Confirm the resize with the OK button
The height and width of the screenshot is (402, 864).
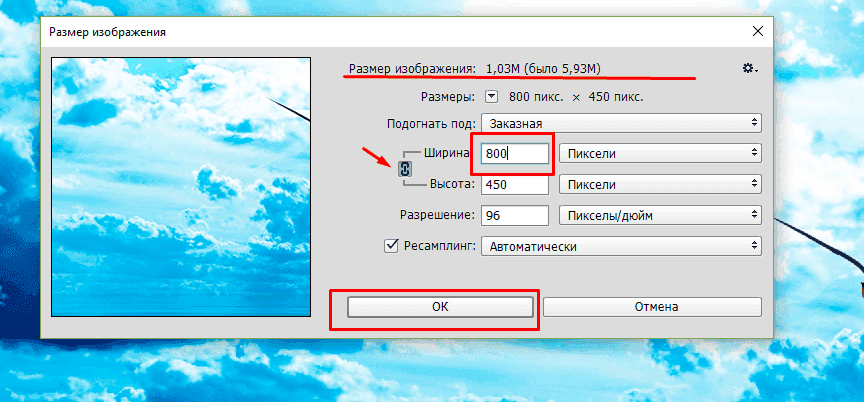(x=440, y=307)
